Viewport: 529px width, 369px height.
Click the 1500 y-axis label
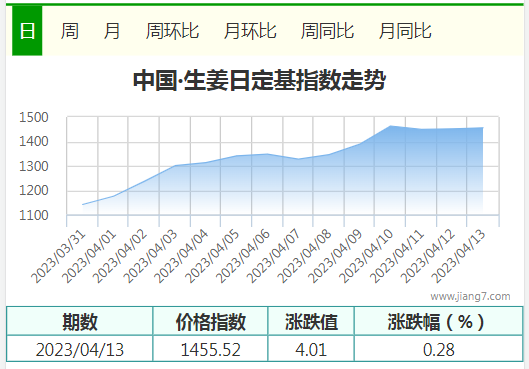pos(34,117)
